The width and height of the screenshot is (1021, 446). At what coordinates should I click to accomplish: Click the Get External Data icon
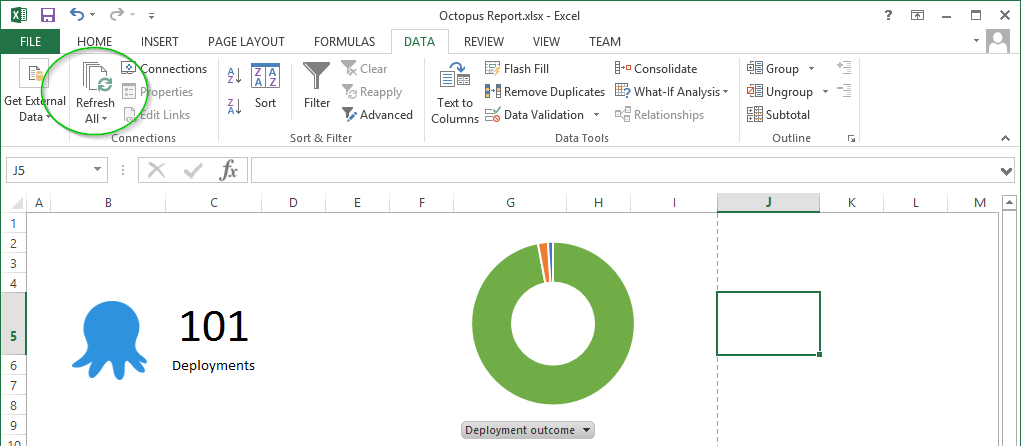[x=35, y=76]
